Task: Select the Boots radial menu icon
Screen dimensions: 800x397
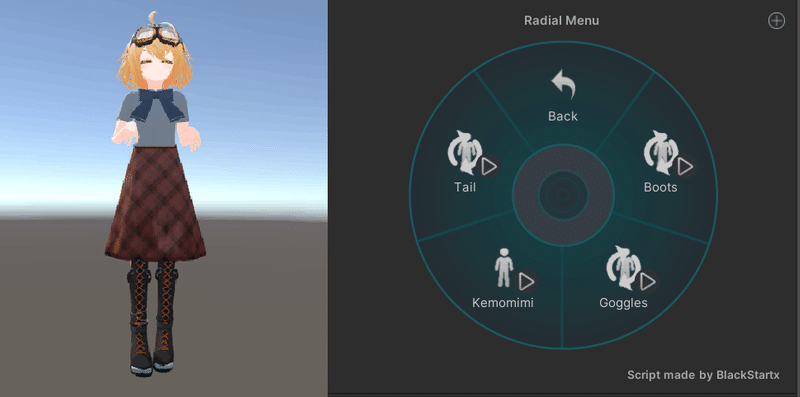Action: click(660, 153)
